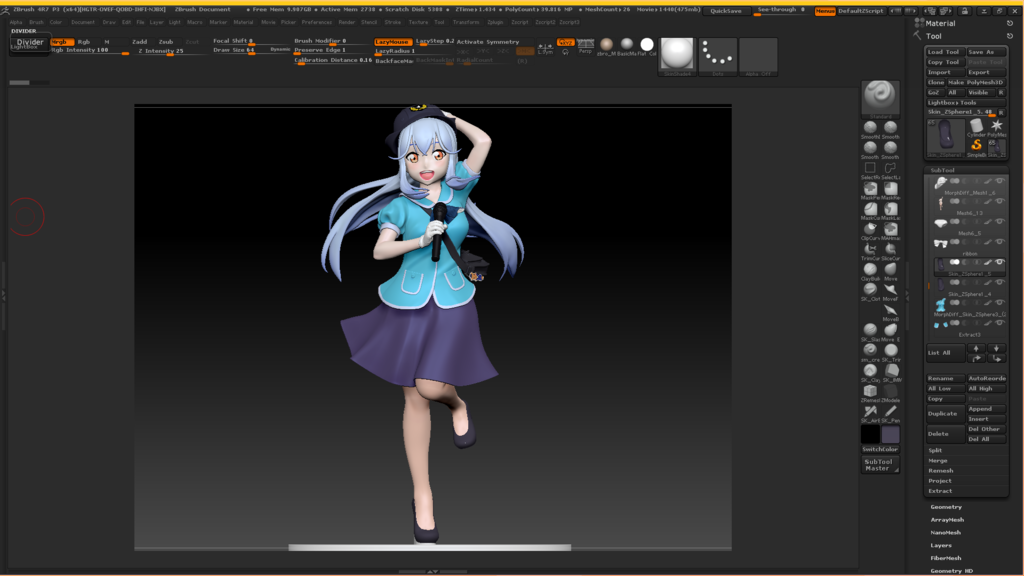Viewport: 1024px width, 576px height.
Task: Select the SimpleBrush tool icon
Action: click(976, 146)
